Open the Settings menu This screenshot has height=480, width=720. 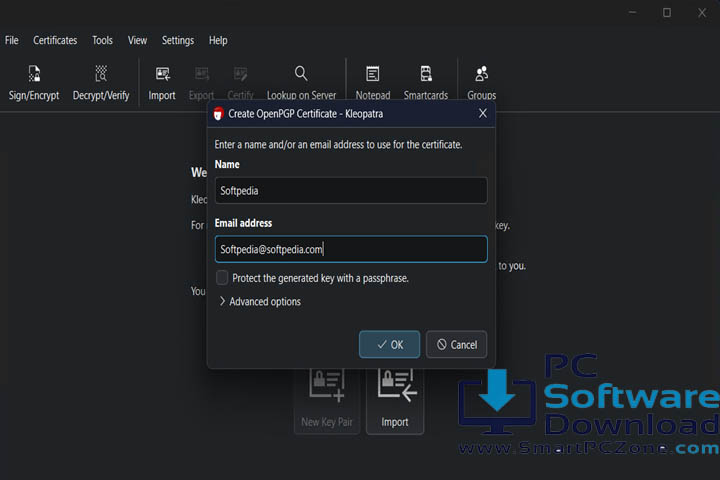[178, 40]
